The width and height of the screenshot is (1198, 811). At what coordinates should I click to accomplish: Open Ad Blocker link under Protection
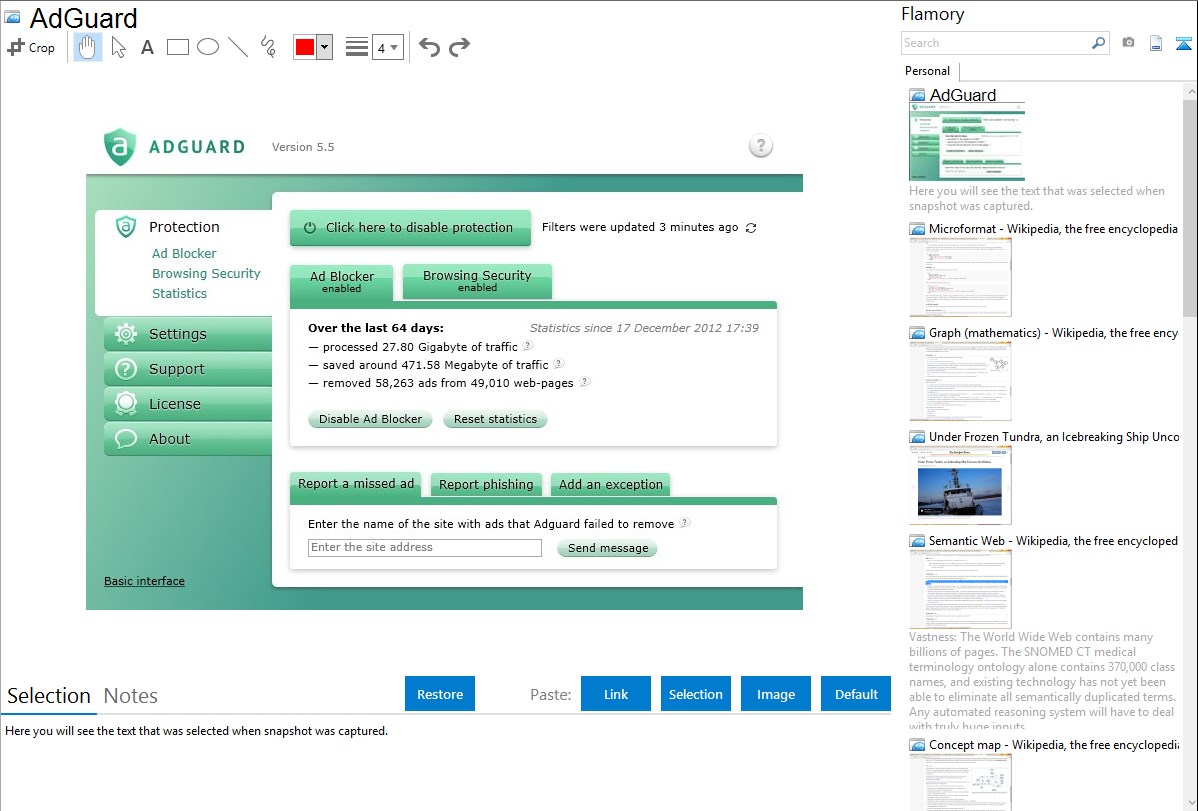[x=184, y=253]
